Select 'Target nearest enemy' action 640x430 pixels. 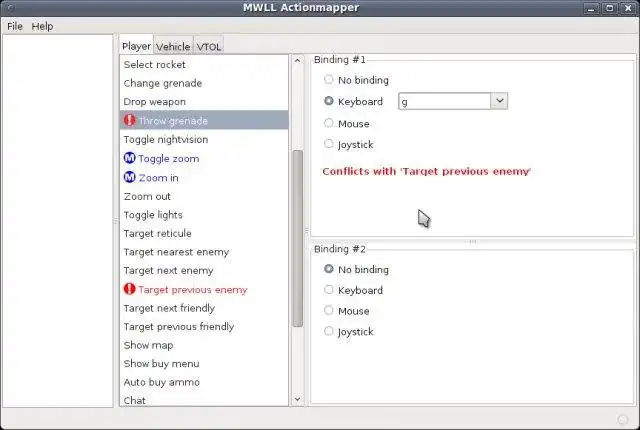click(x=204, y=252)
